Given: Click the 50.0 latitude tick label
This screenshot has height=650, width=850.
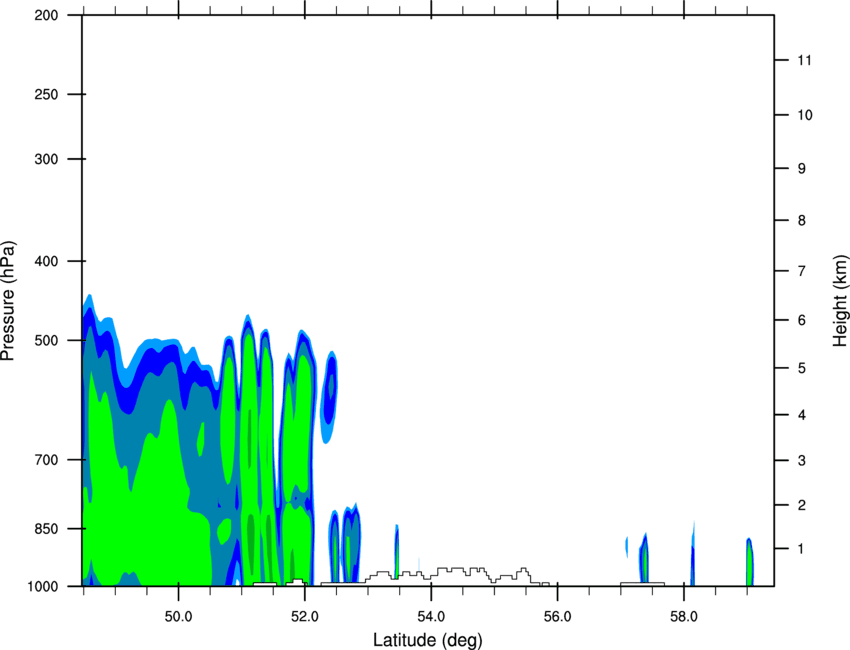Looking at the screenshot, I should (178, 617).
